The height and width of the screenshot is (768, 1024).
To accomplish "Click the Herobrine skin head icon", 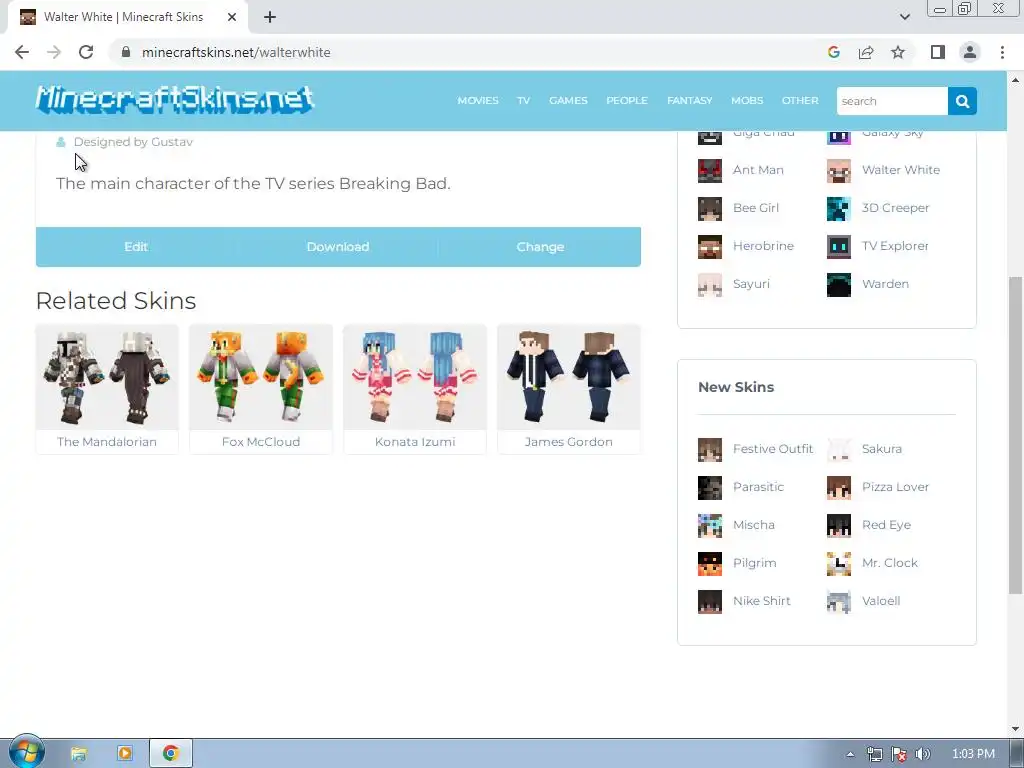I will (710, 246).
